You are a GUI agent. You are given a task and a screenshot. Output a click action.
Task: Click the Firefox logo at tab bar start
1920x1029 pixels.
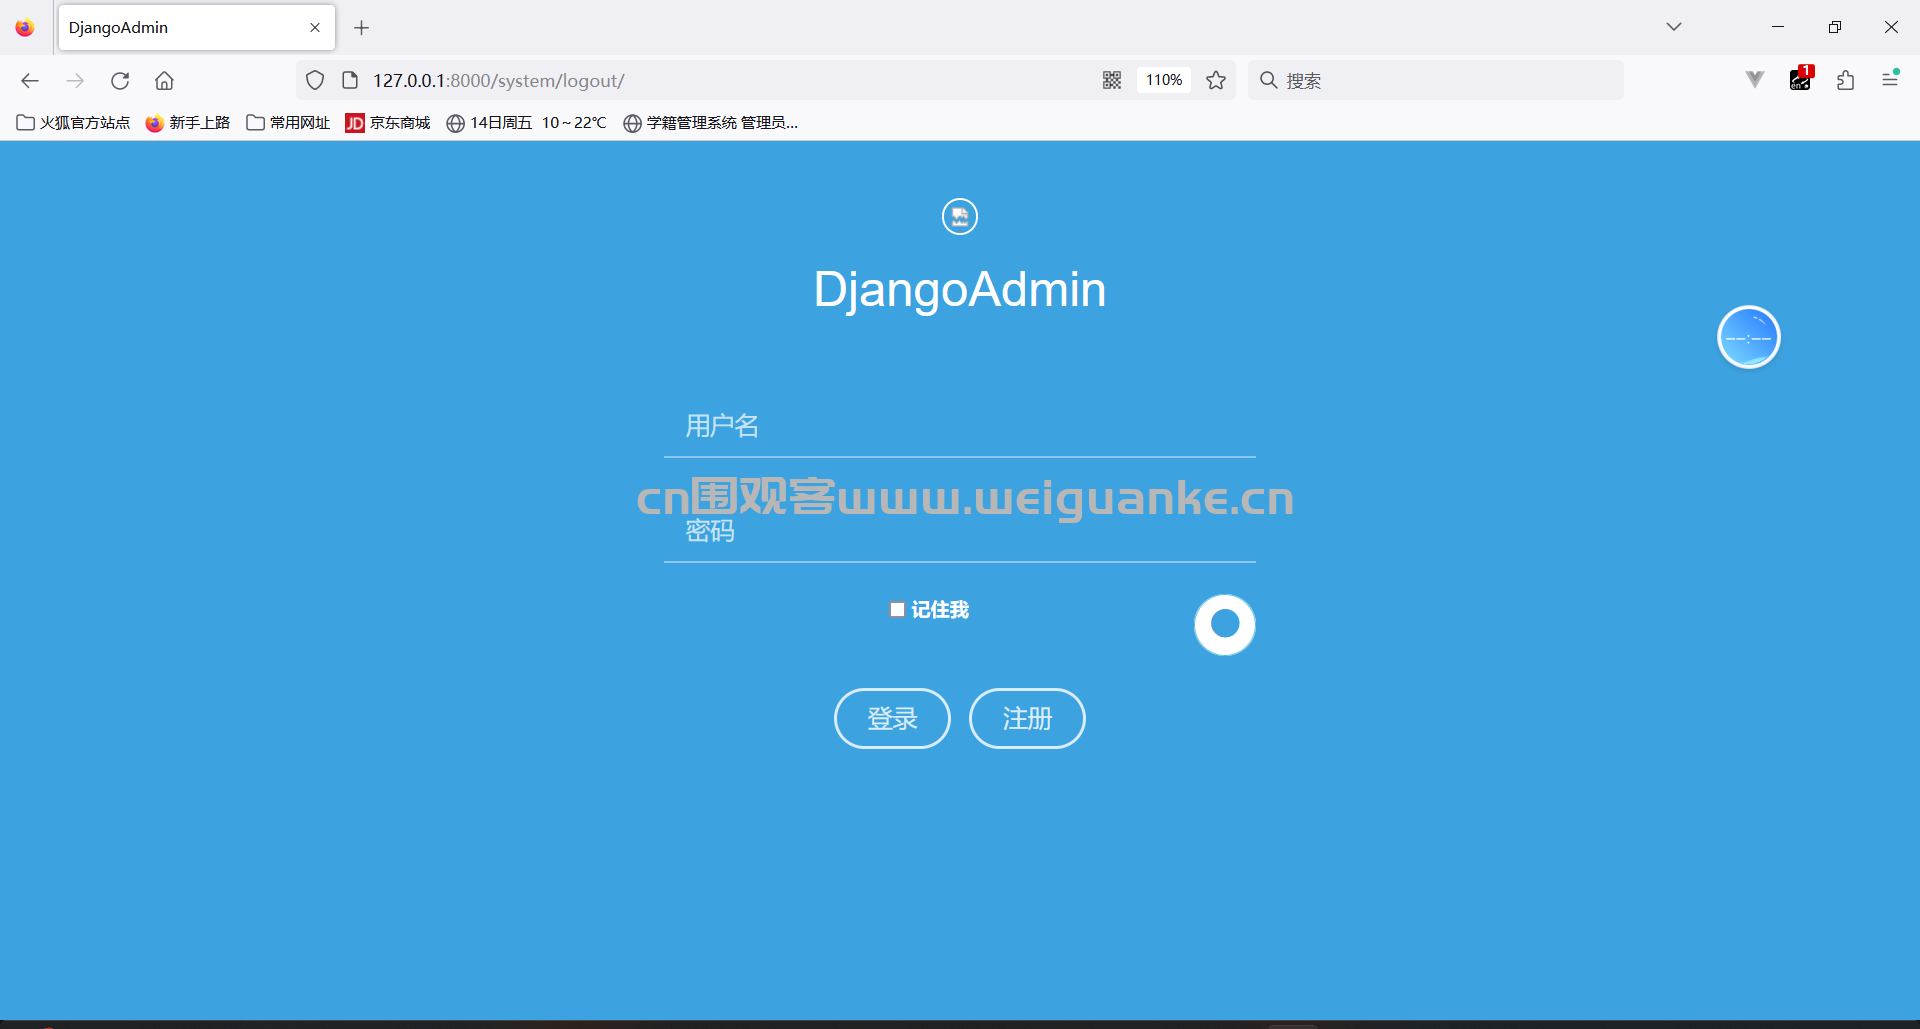(x=25, y=28)
